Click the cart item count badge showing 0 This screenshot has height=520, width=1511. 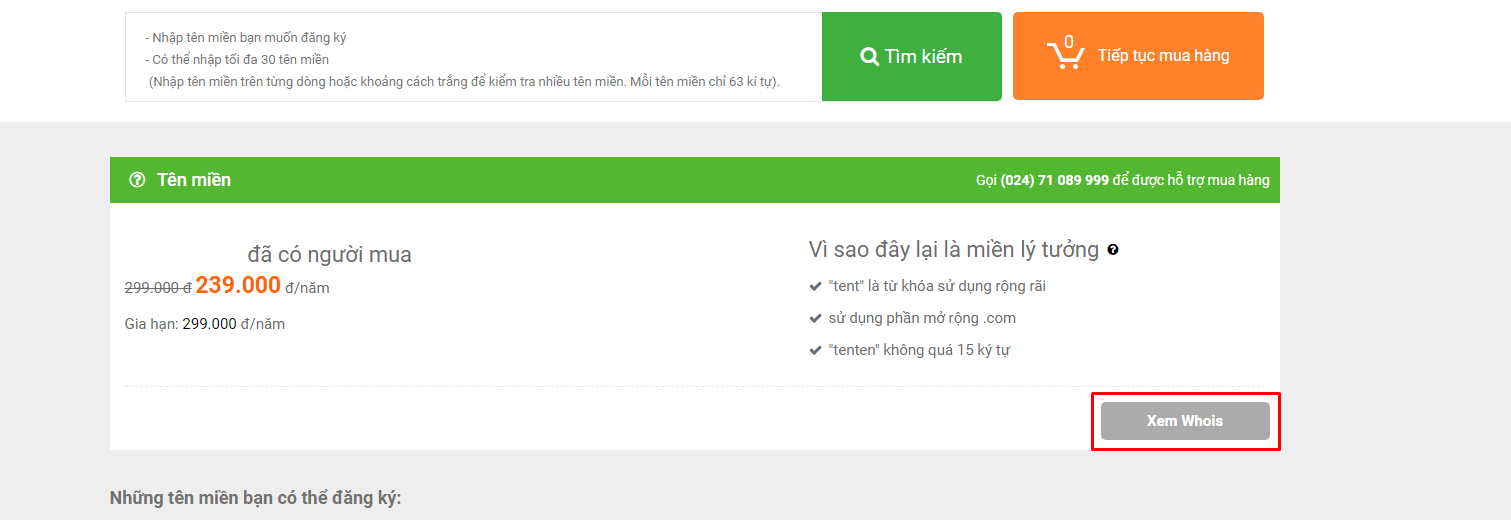(x=1069, y=42)
